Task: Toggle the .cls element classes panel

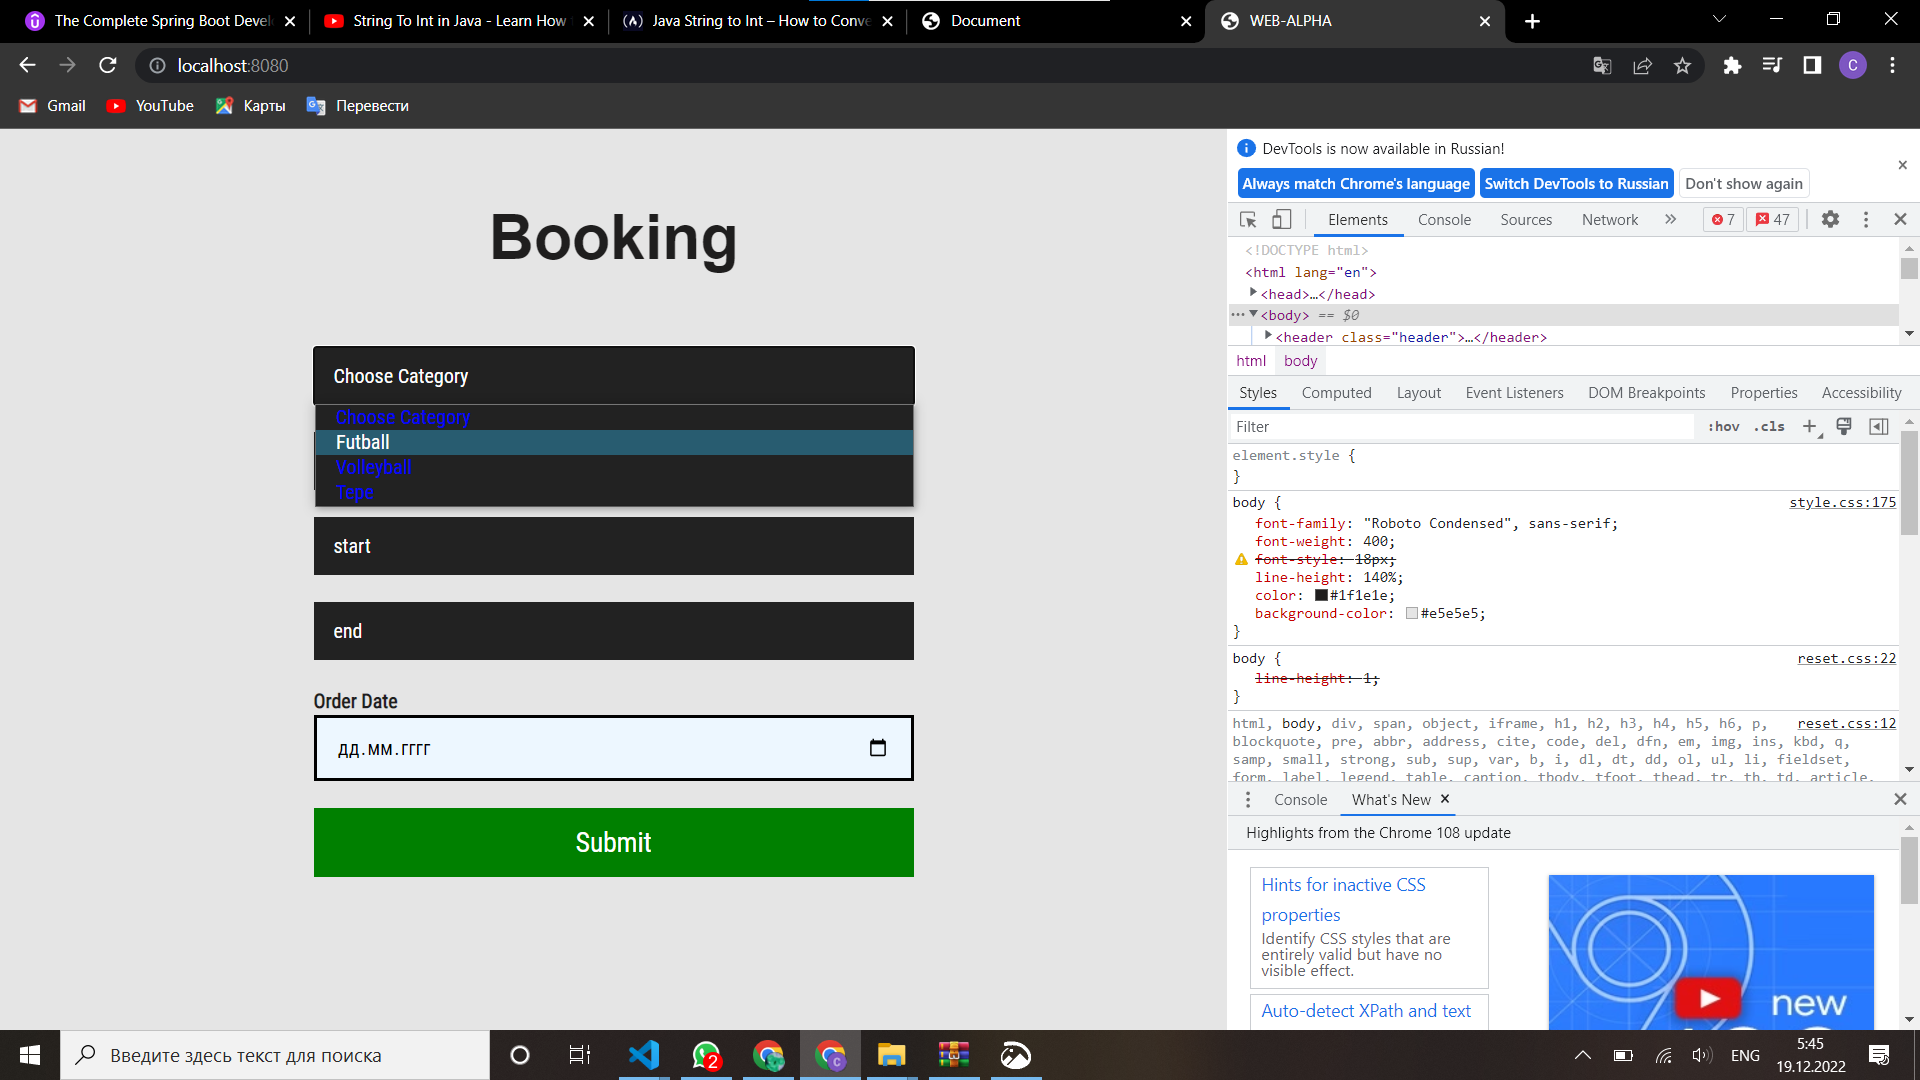Action: tap(1769, 427)
